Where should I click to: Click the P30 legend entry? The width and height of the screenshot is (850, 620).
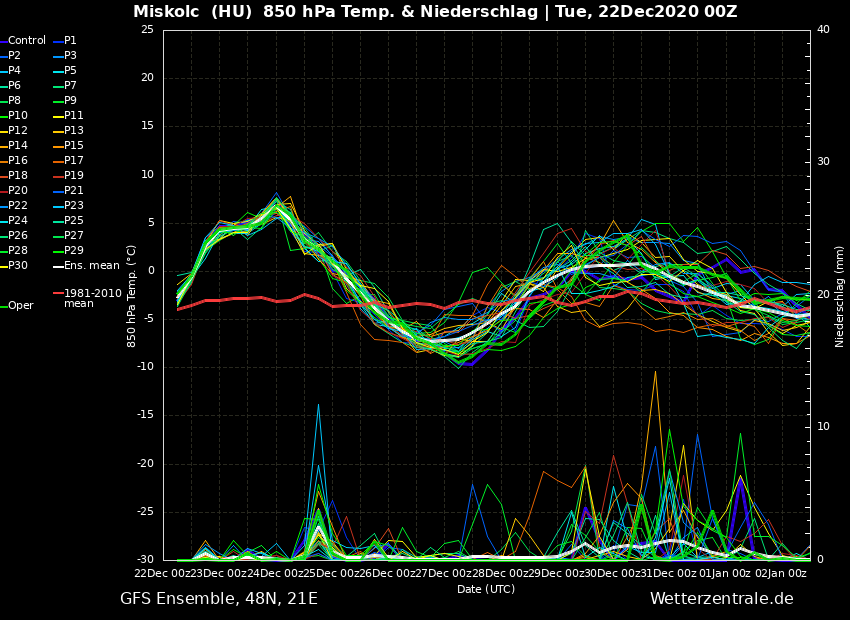tap(18, 266)
